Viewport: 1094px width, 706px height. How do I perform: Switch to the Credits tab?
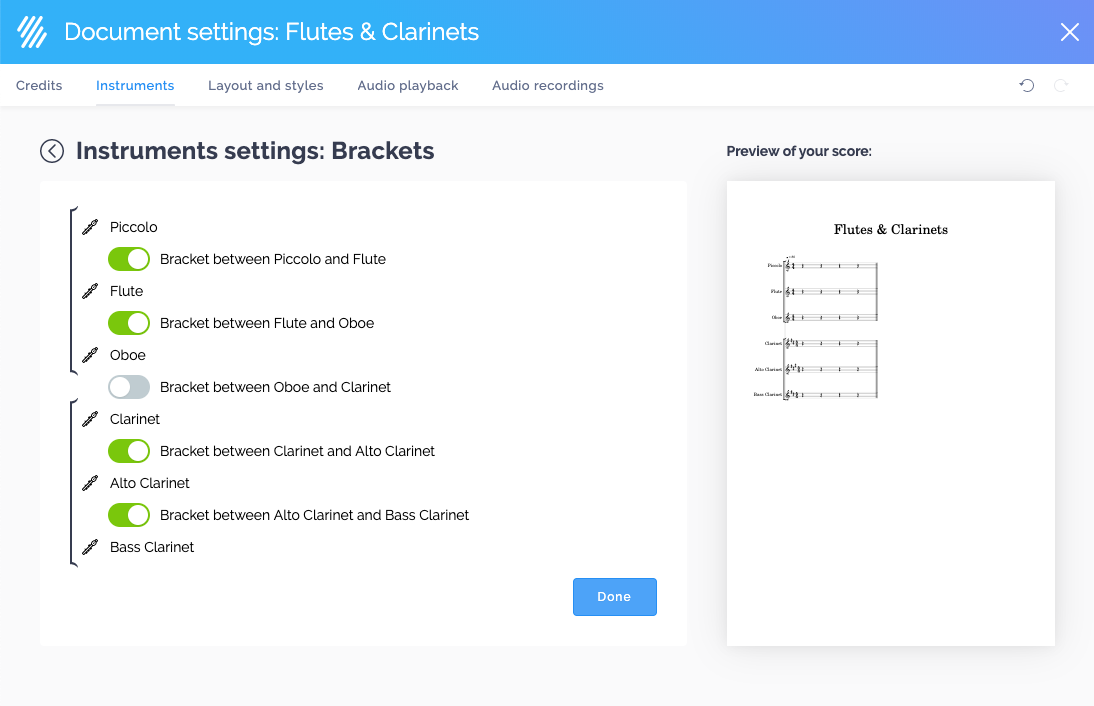pyautogui.click(x=39, y=85)
